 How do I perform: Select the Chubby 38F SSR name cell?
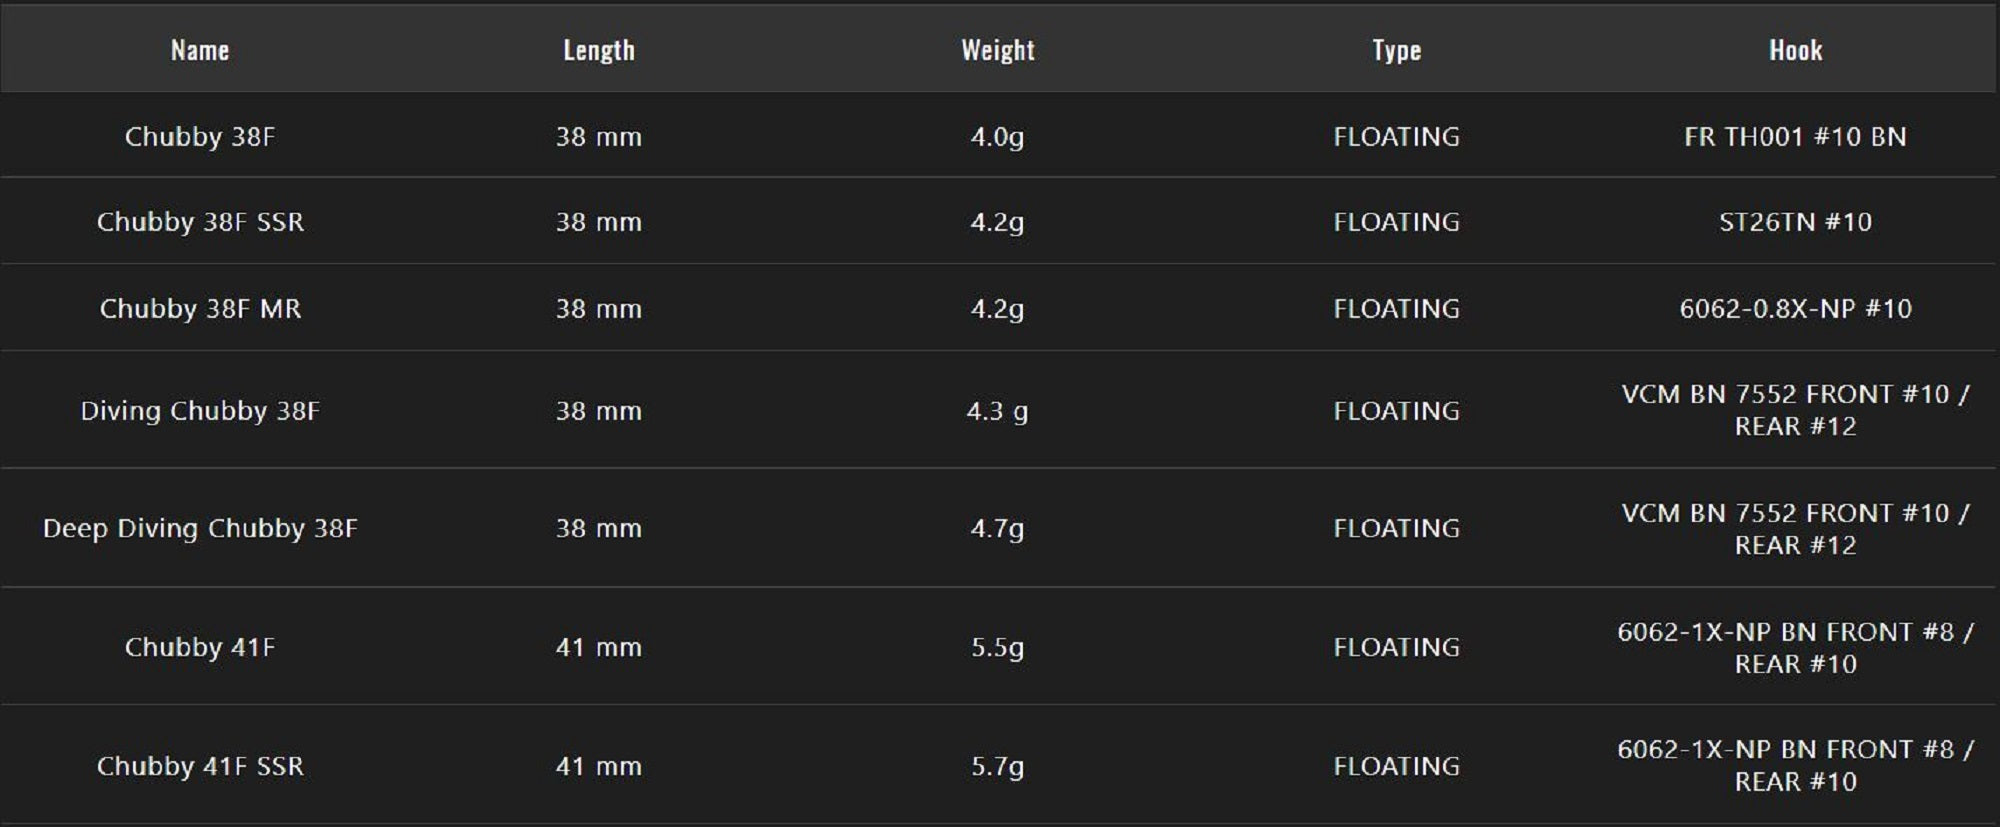coord(200,222)
